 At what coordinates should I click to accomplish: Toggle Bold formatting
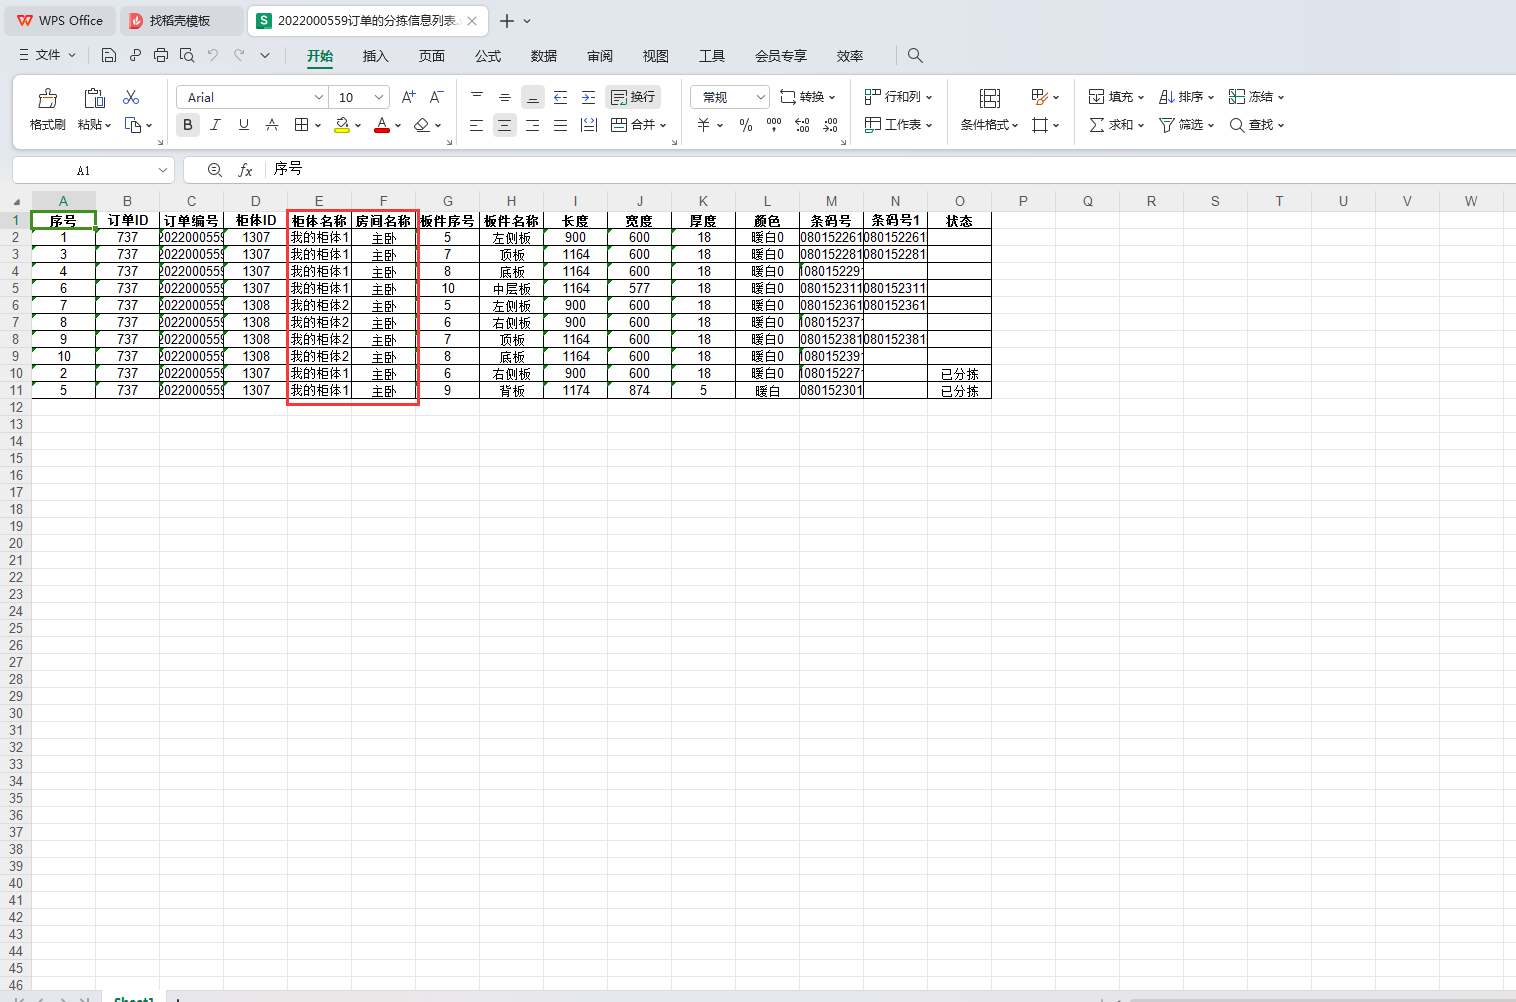[188, 125]
